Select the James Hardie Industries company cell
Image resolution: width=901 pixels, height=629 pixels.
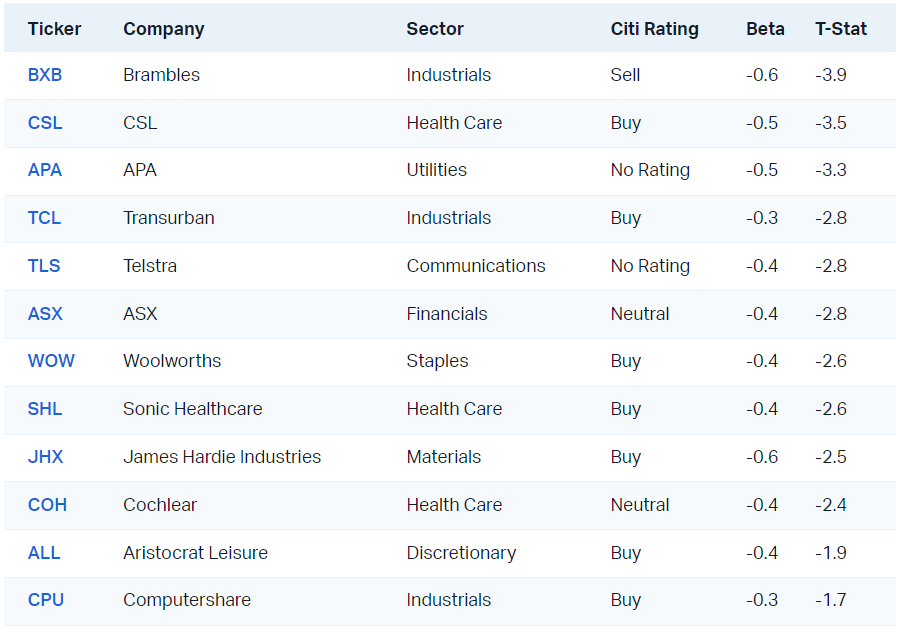222,457
